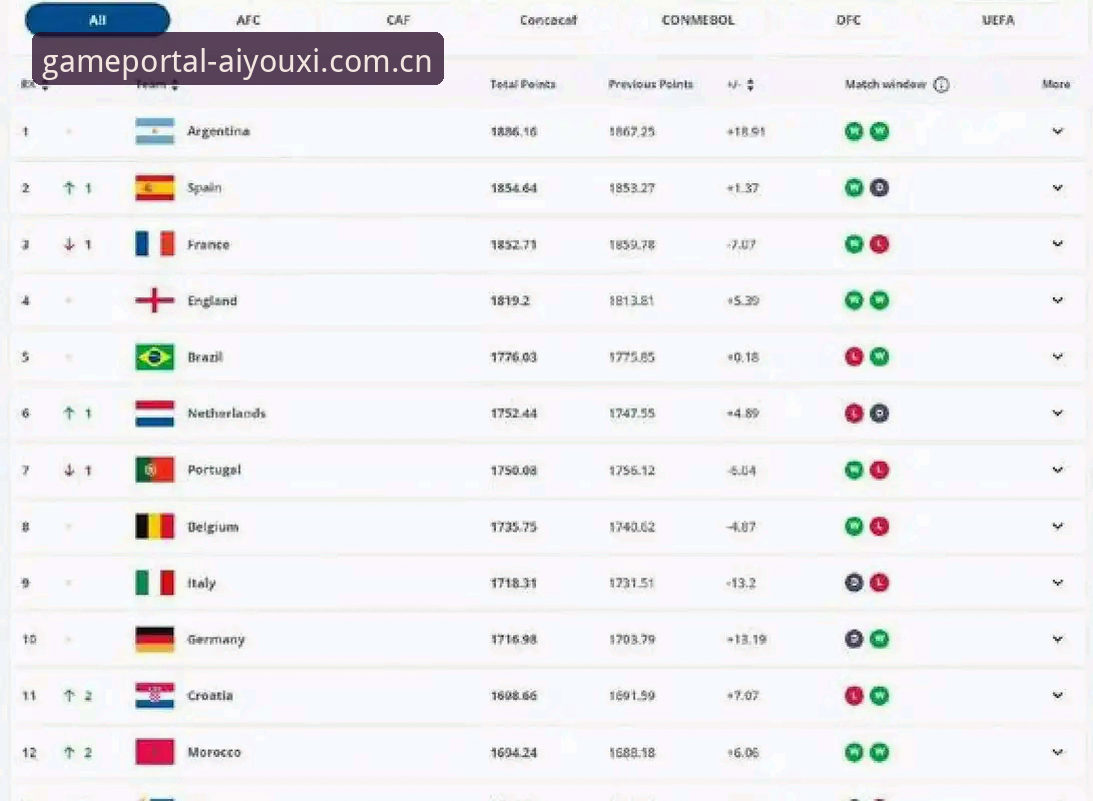
Task: Open the Morocco team link
Action: 214,752
